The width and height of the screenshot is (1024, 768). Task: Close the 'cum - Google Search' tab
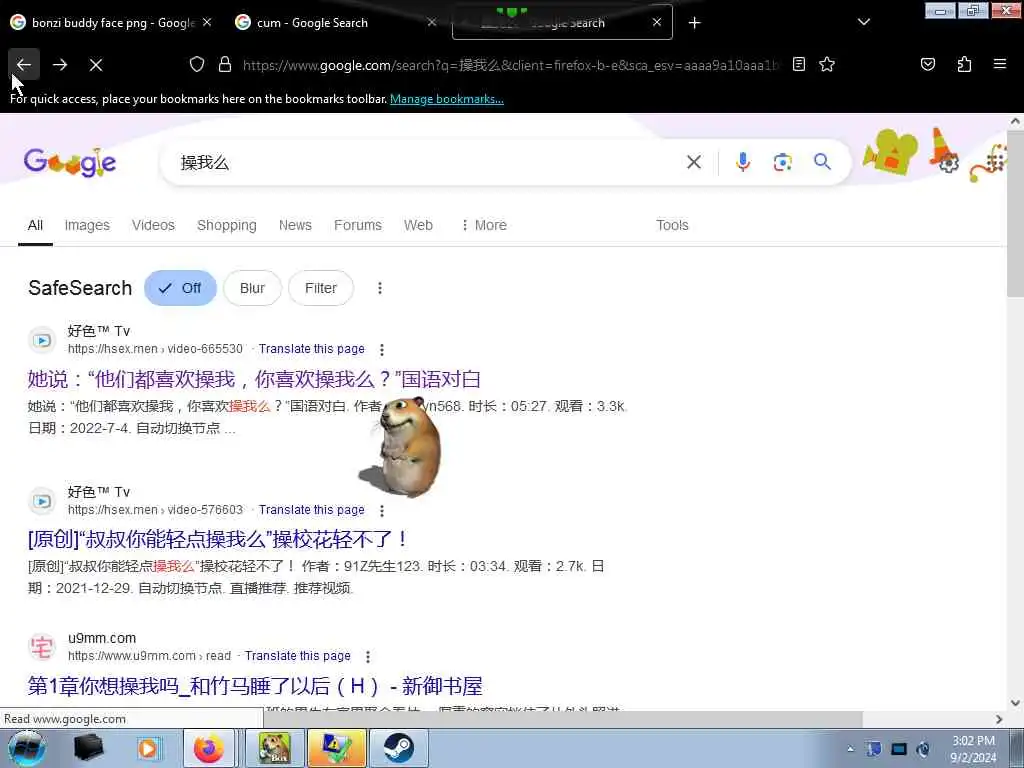[432, 22]
